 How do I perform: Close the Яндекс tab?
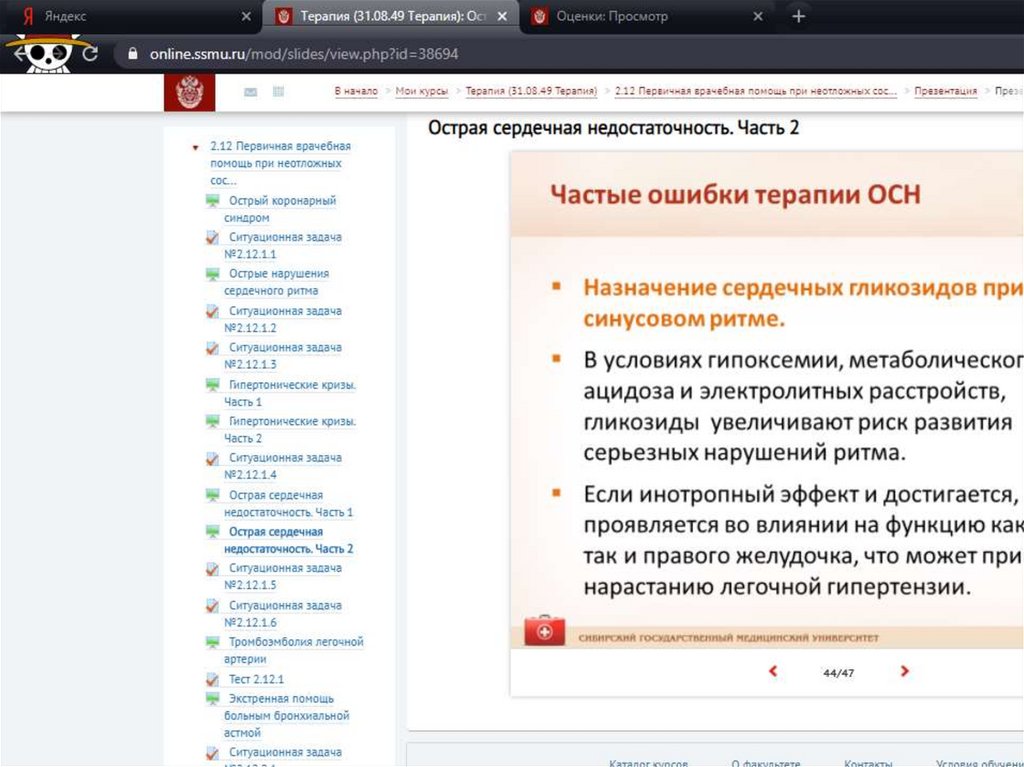pyautogui.click(x=246, y=16)
